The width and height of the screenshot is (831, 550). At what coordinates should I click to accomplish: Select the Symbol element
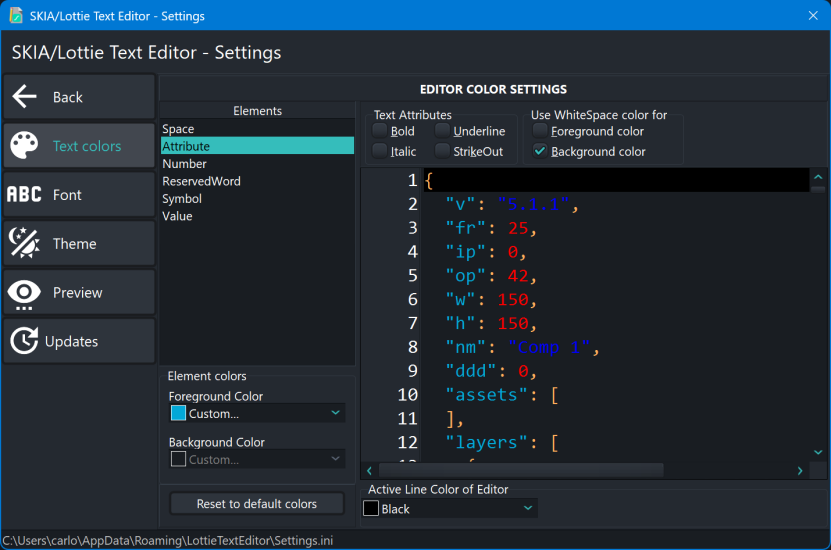pos(258,199)
